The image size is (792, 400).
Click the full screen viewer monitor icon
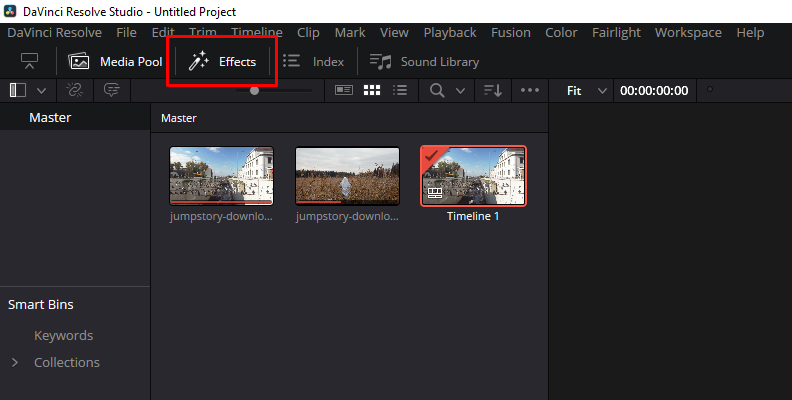[x=29, y=61]
